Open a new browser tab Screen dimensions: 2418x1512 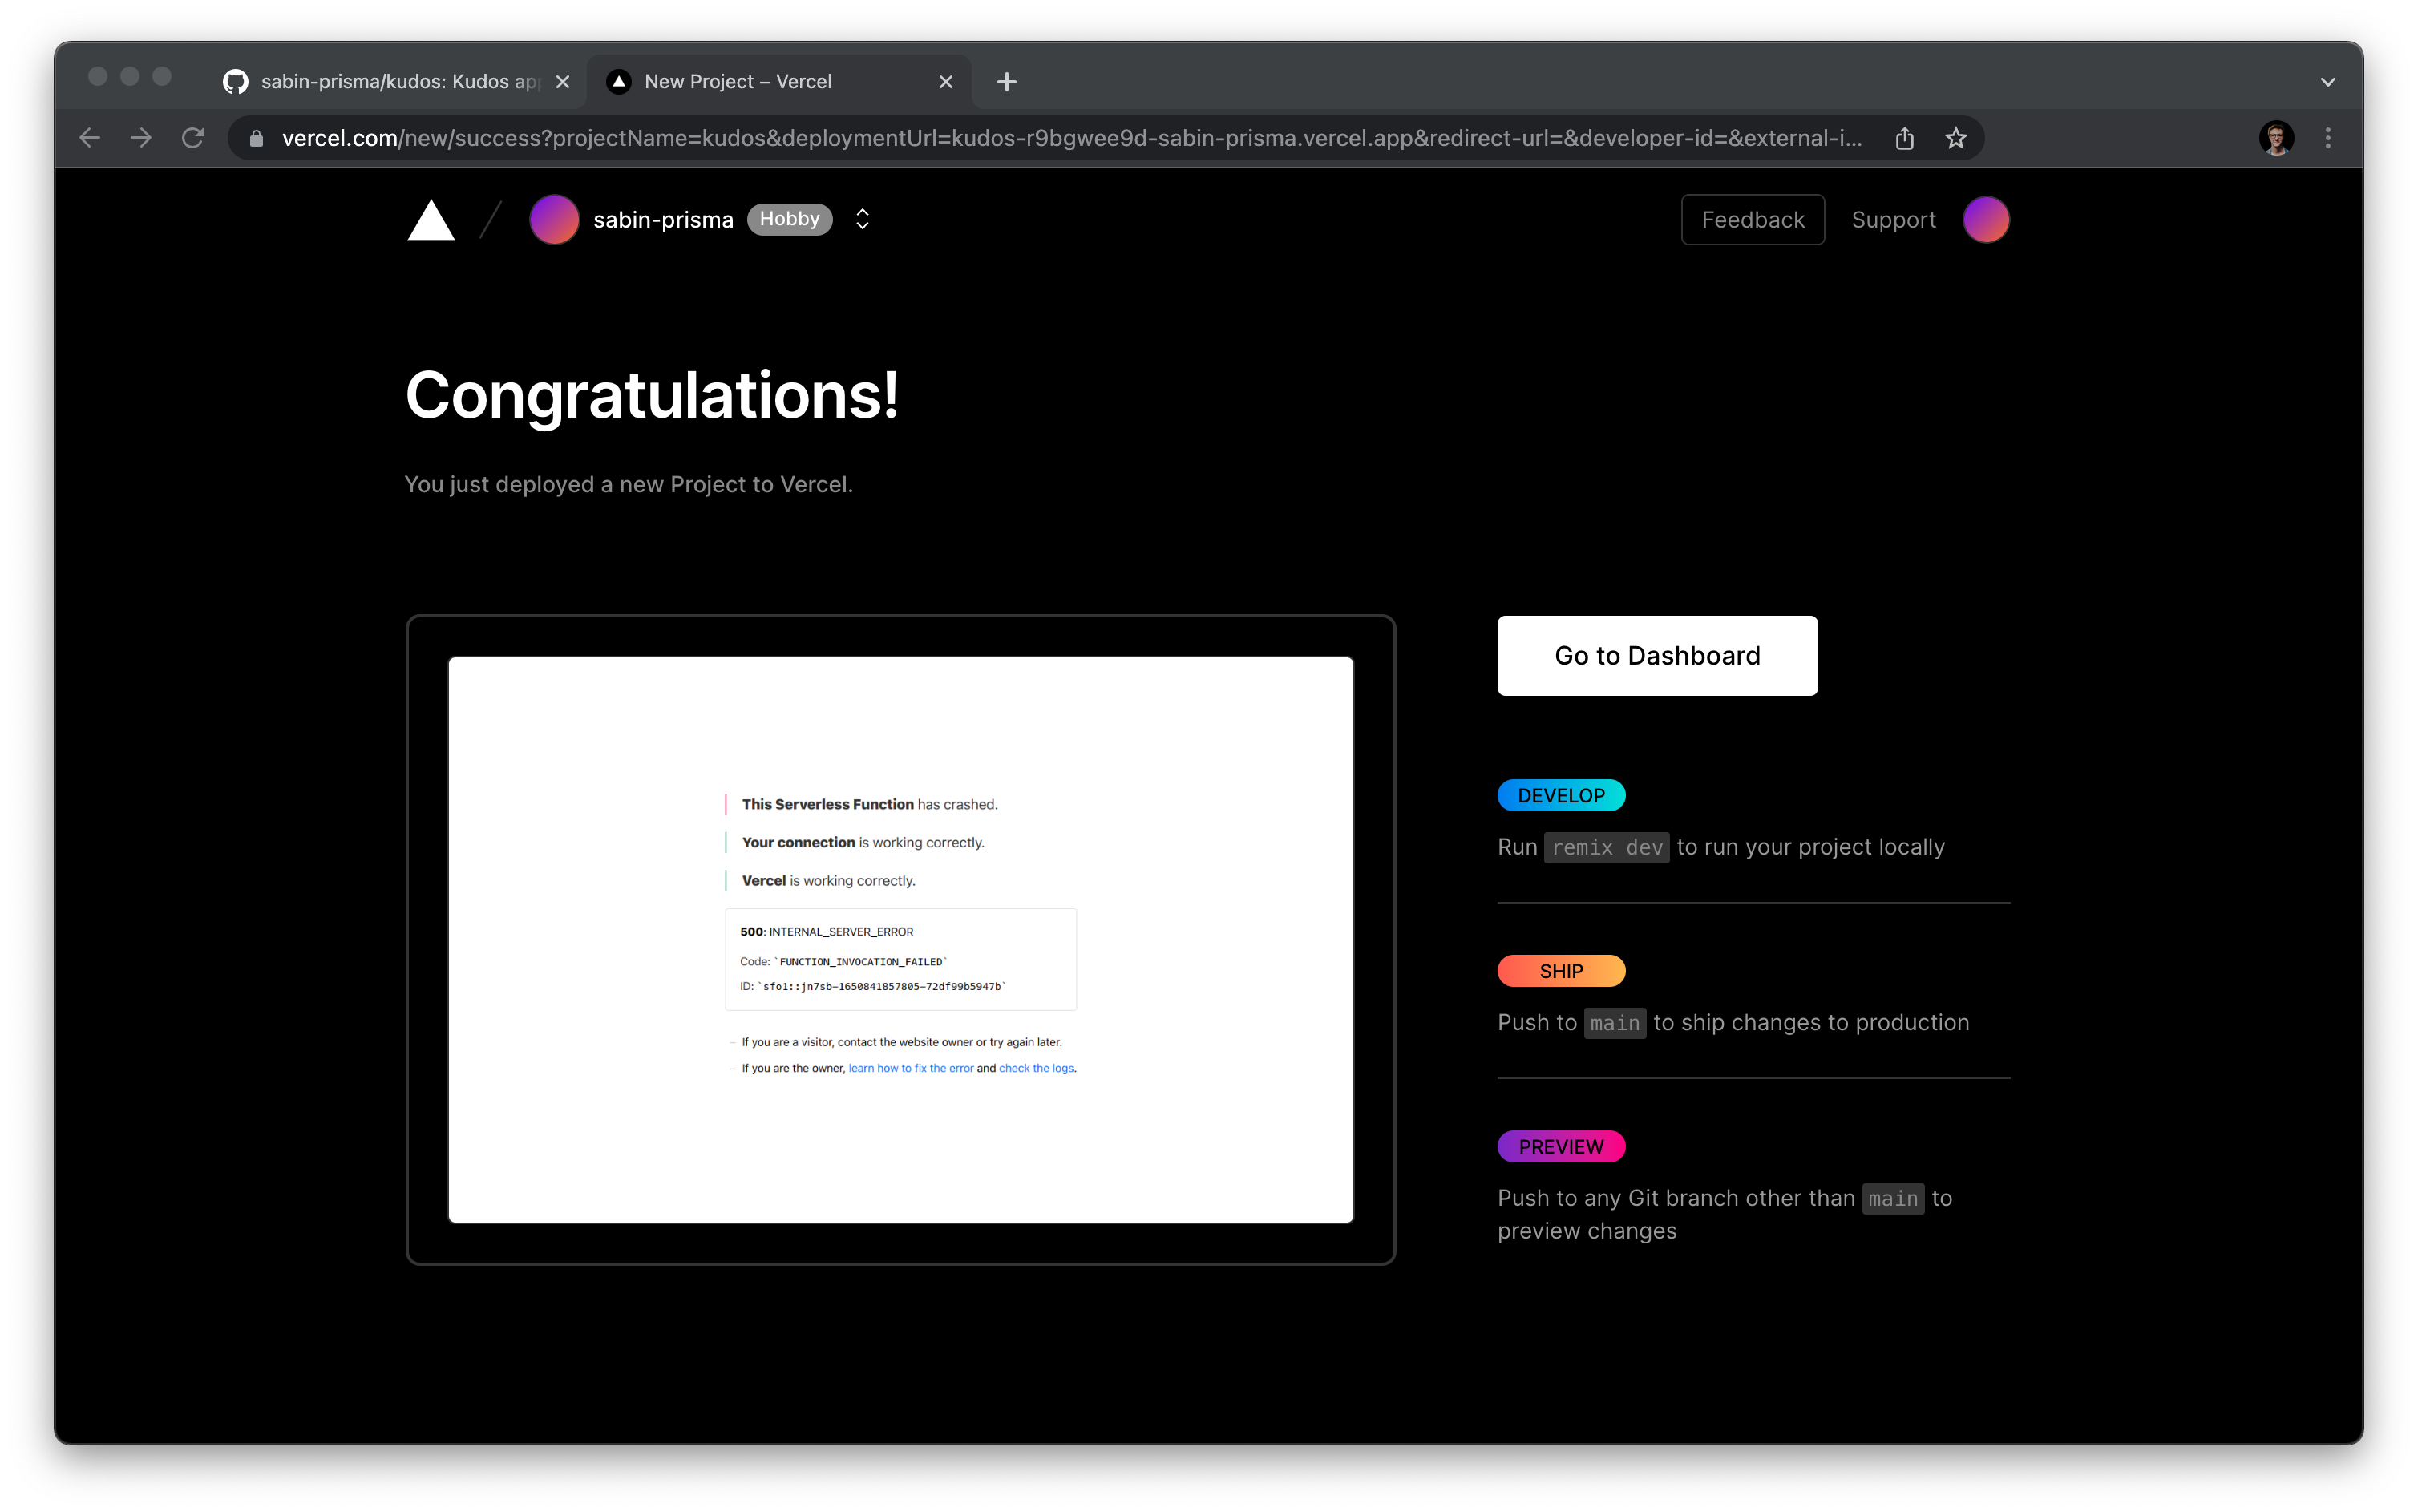click(x=1007, y=82)
